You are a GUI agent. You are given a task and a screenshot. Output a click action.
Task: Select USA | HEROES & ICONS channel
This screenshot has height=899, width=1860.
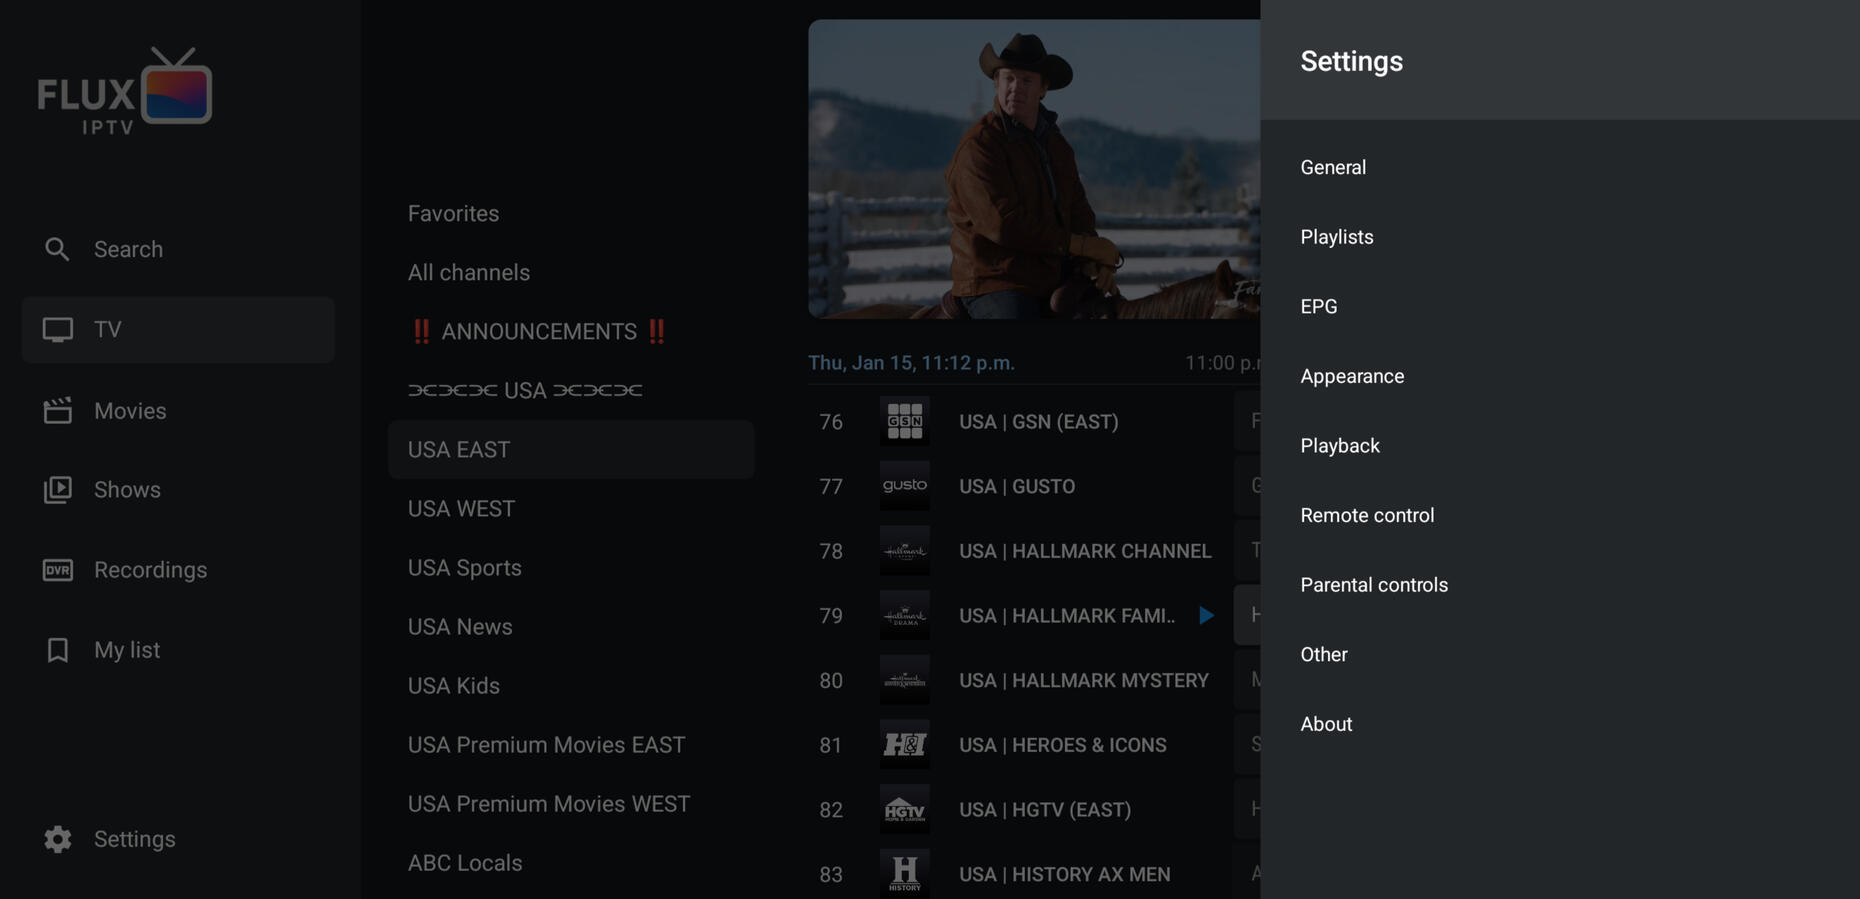point(1062,746)
